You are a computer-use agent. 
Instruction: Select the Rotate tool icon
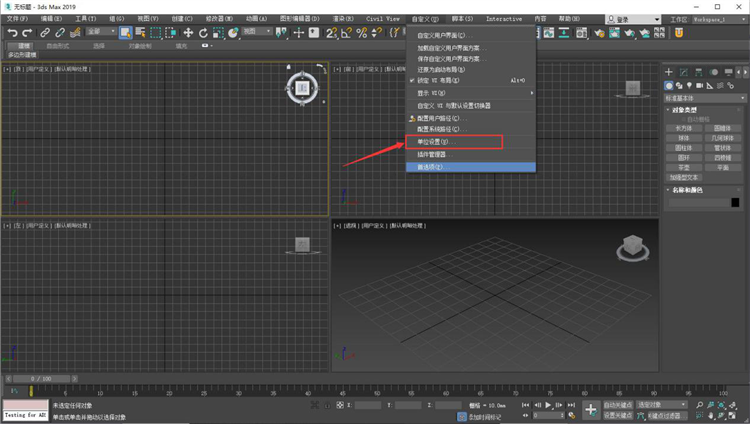203,33
